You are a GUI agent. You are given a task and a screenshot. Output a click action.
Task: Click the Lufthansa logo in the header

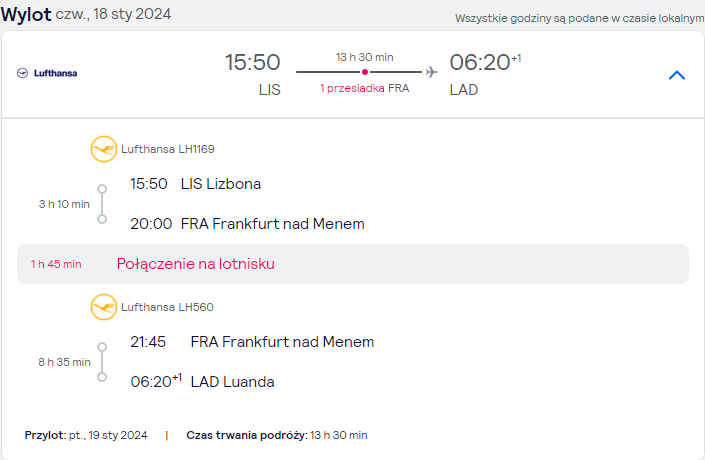click(x=47, y=73)
